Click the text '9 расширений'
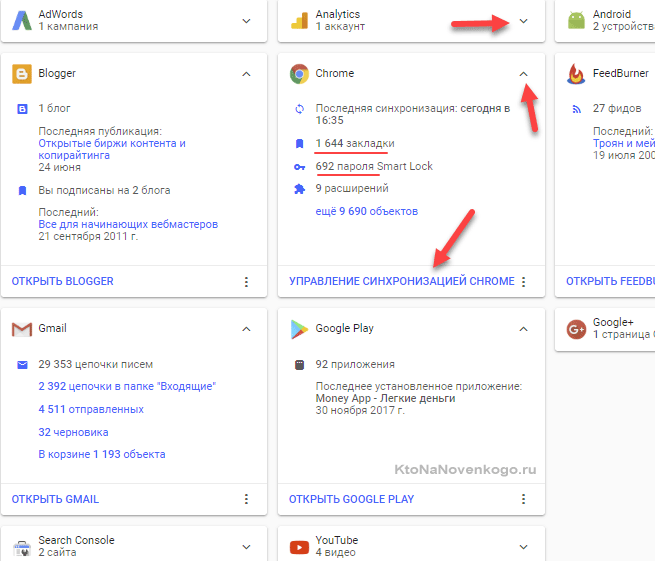Screen dimensions: 655x561 point(352,188)
